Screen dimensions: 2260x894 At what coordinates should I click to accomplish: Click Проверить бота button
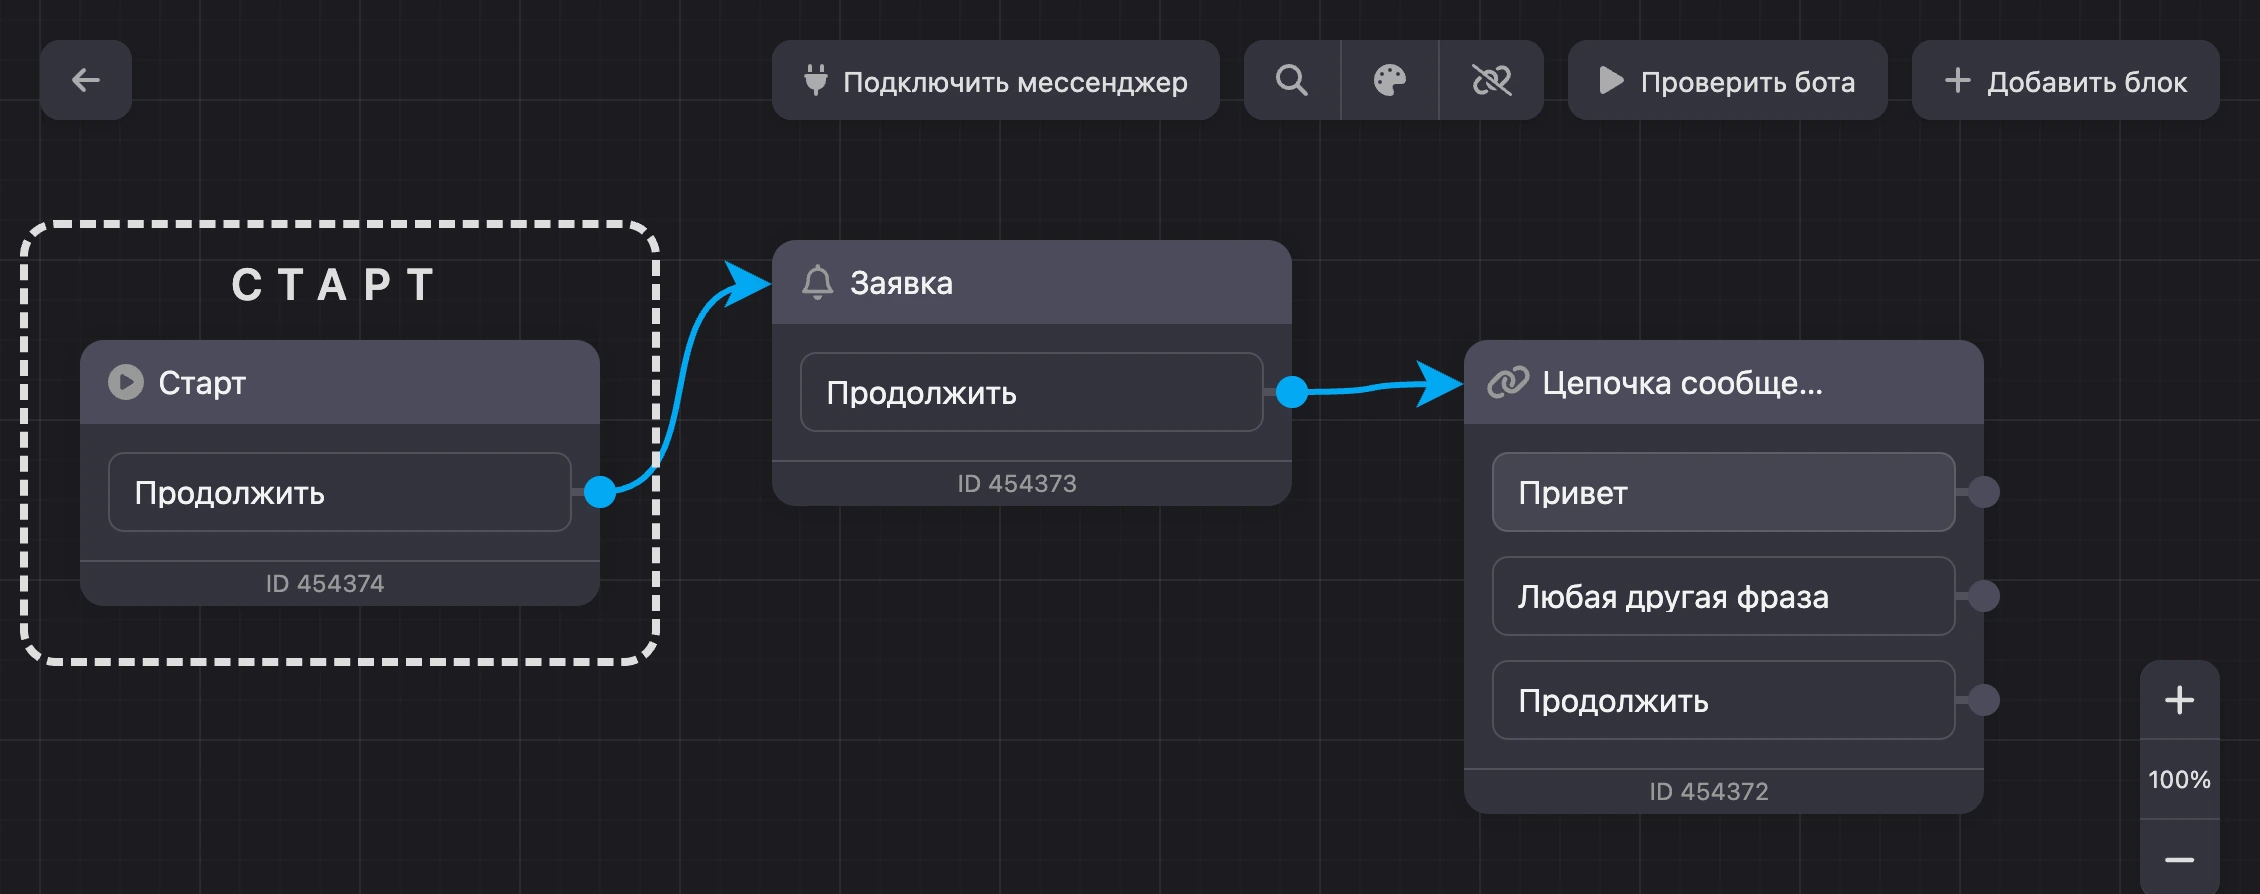[x=1727, y=80]
